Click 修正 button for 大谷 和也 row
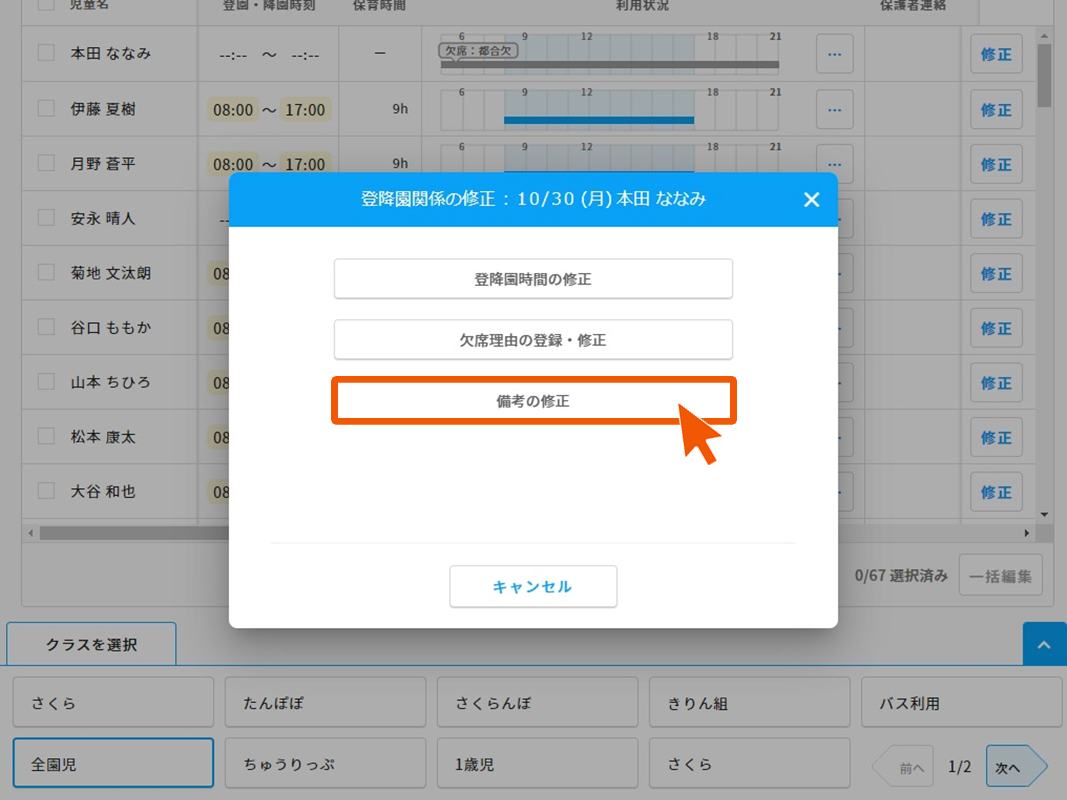Viewport: 1067px width, 800px height. coord(995,492)
